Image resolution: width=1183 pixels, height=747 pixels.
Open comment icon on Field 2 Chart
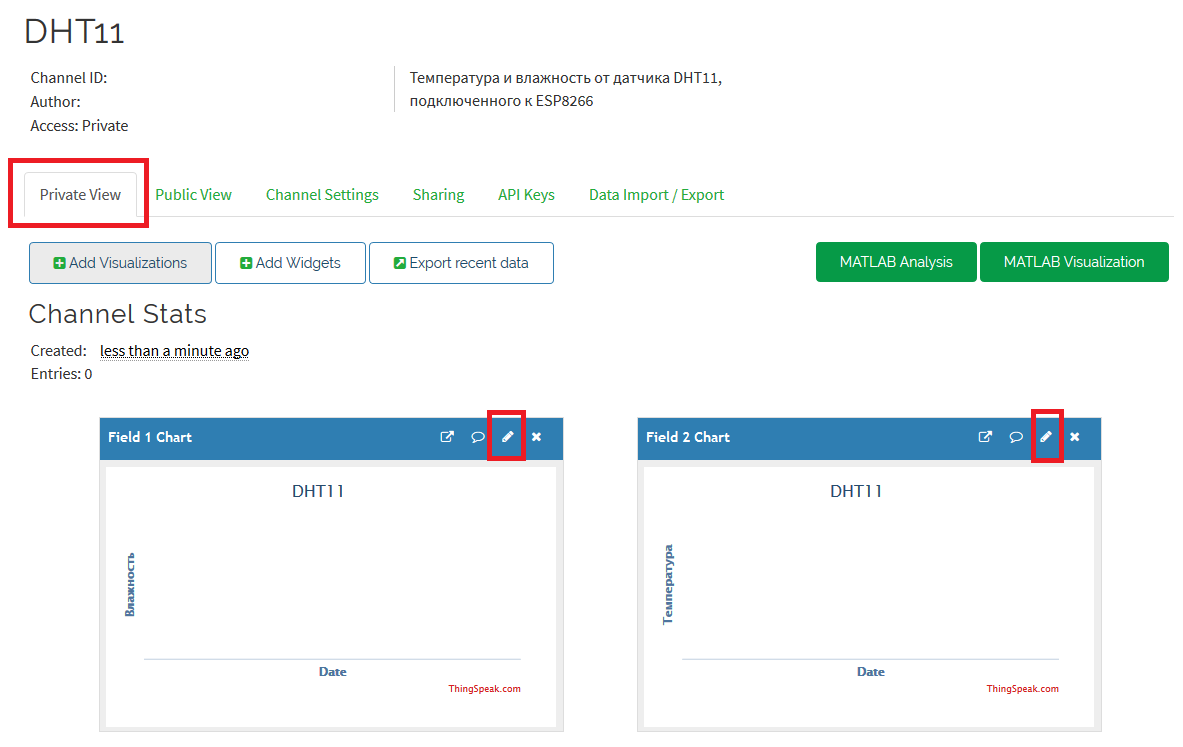click(x=1016, y=437)
